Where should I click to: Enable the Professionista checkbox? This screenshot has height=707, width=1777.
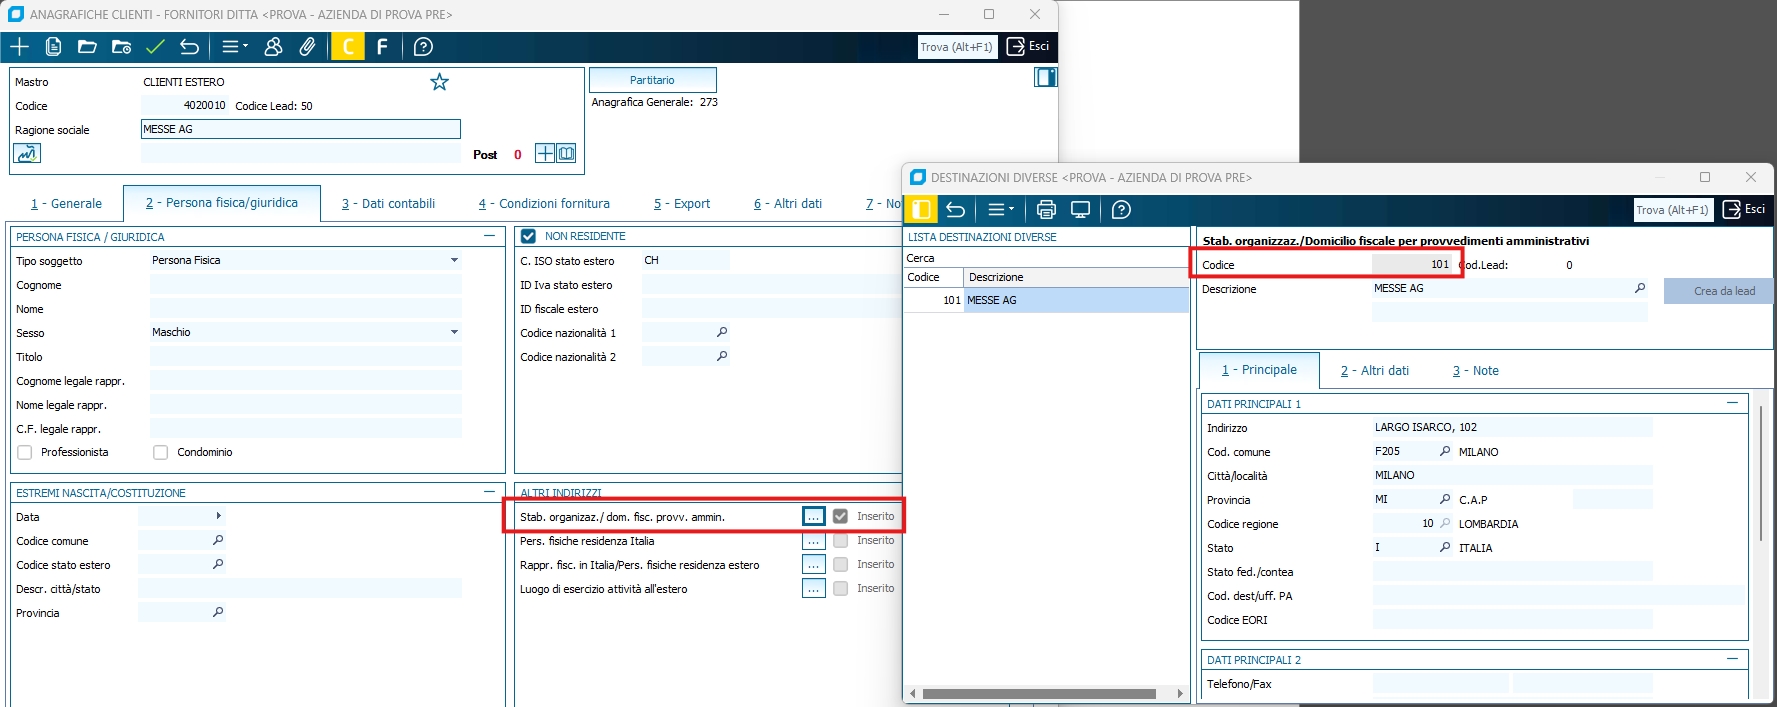coord(24,452)
